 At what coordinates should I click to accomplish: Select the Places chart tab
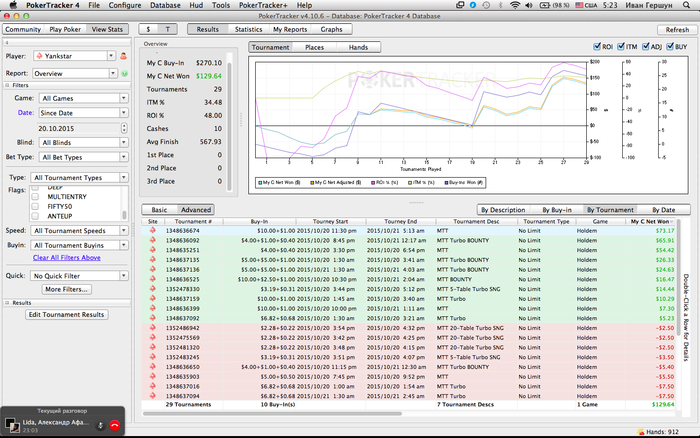point(314,47)
